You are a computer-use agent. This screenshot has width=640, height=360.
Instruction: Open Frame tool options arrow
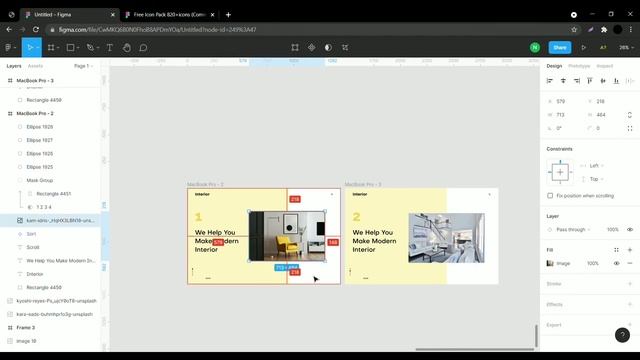[x=58, y=48]
